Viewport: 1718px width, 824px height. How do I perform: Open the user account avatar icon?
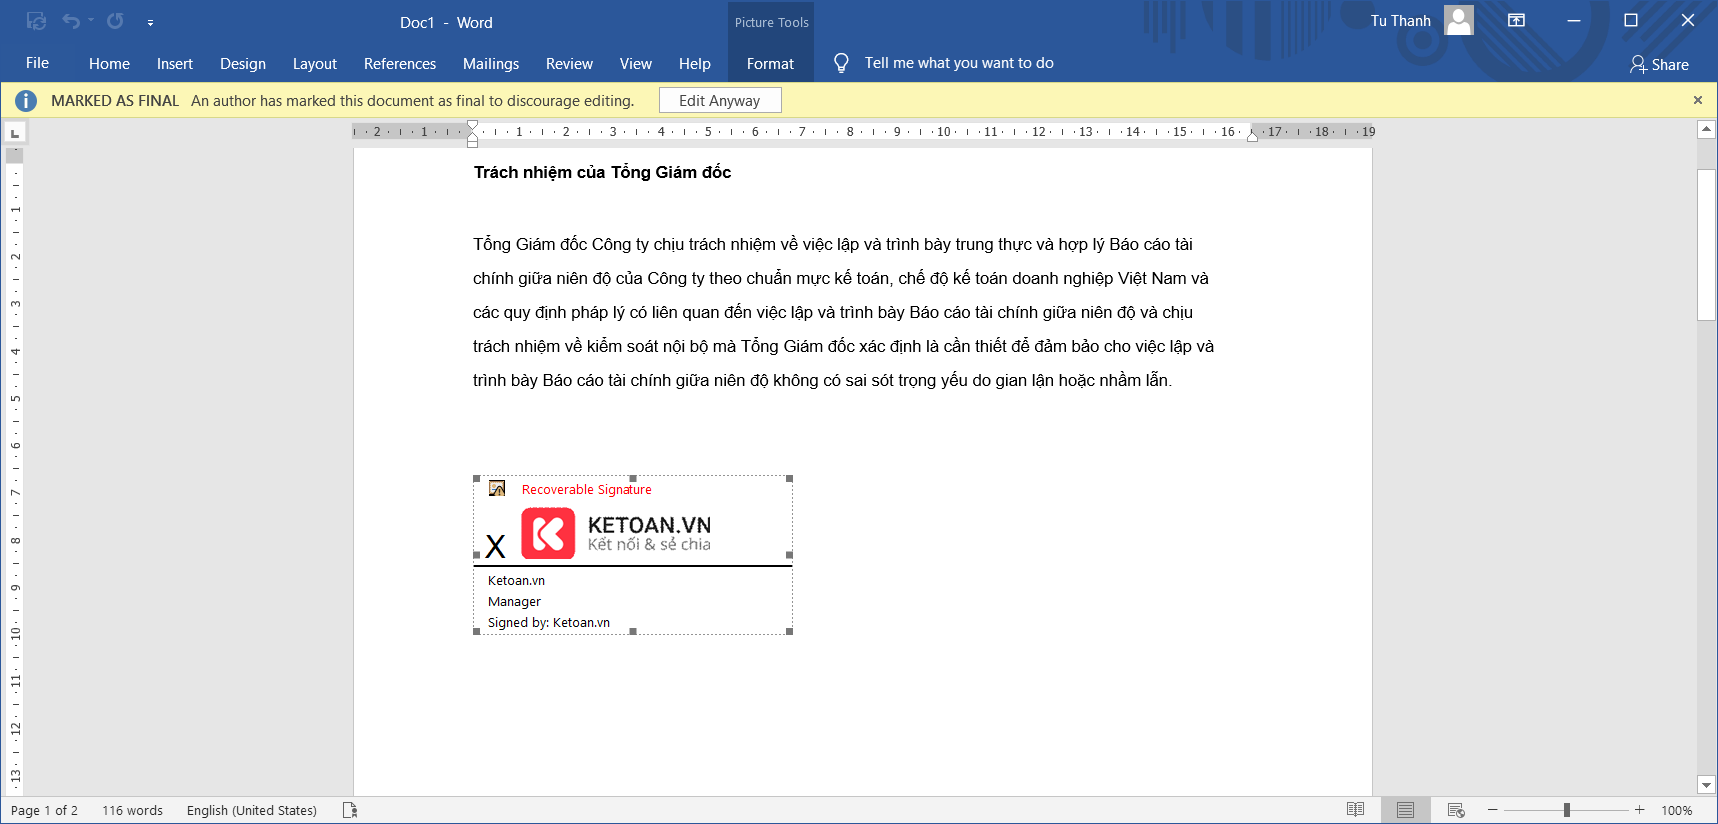click(1459, 21)
